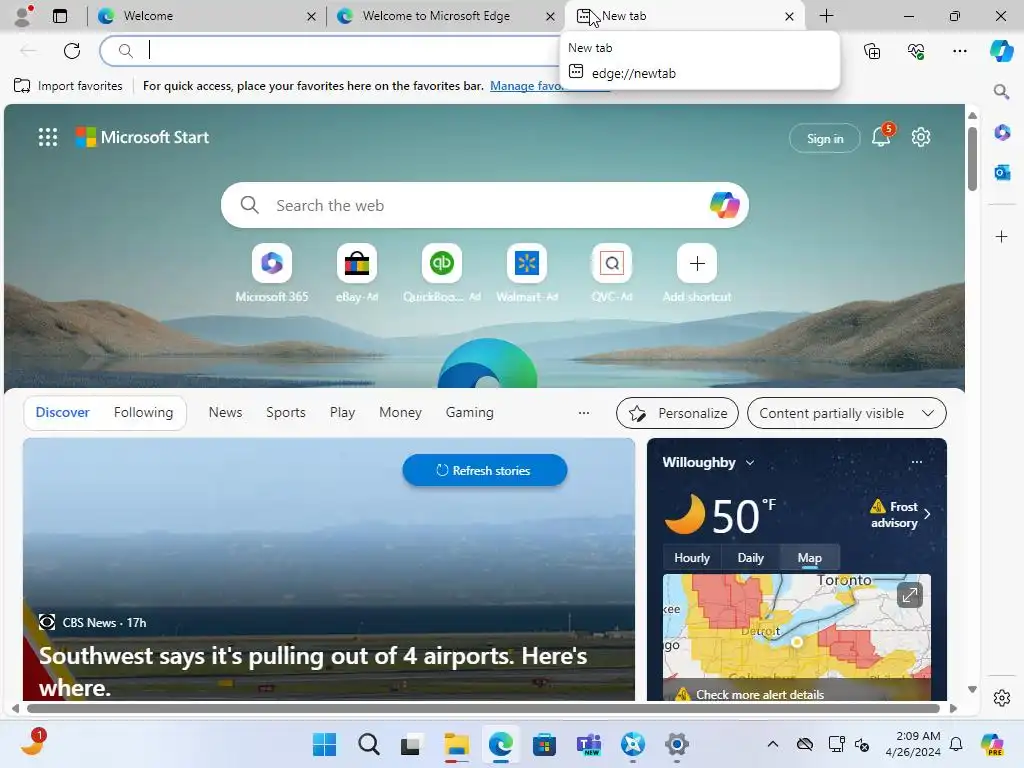Show more feed categories ellipsis
The height and width of the screenshot is (768, 1024).
click(x=584, y=413)
